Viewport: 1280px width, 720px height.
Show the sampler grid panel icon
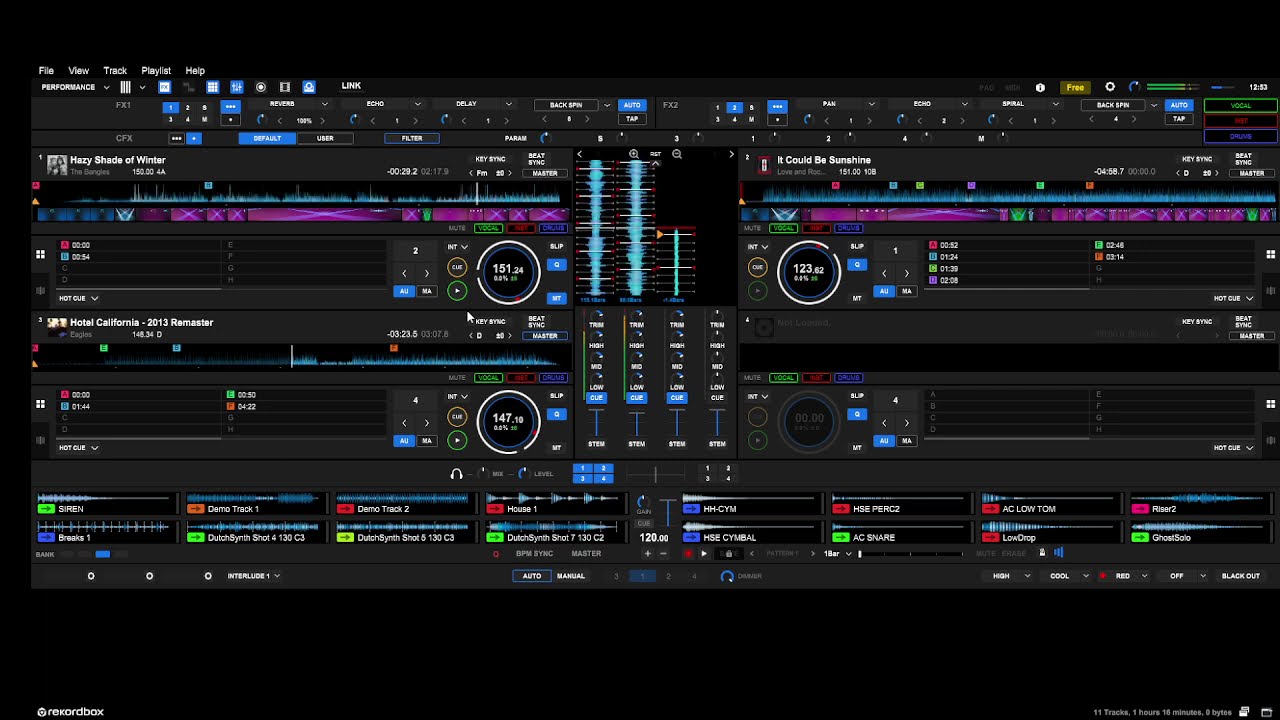(x=212, y=87)
